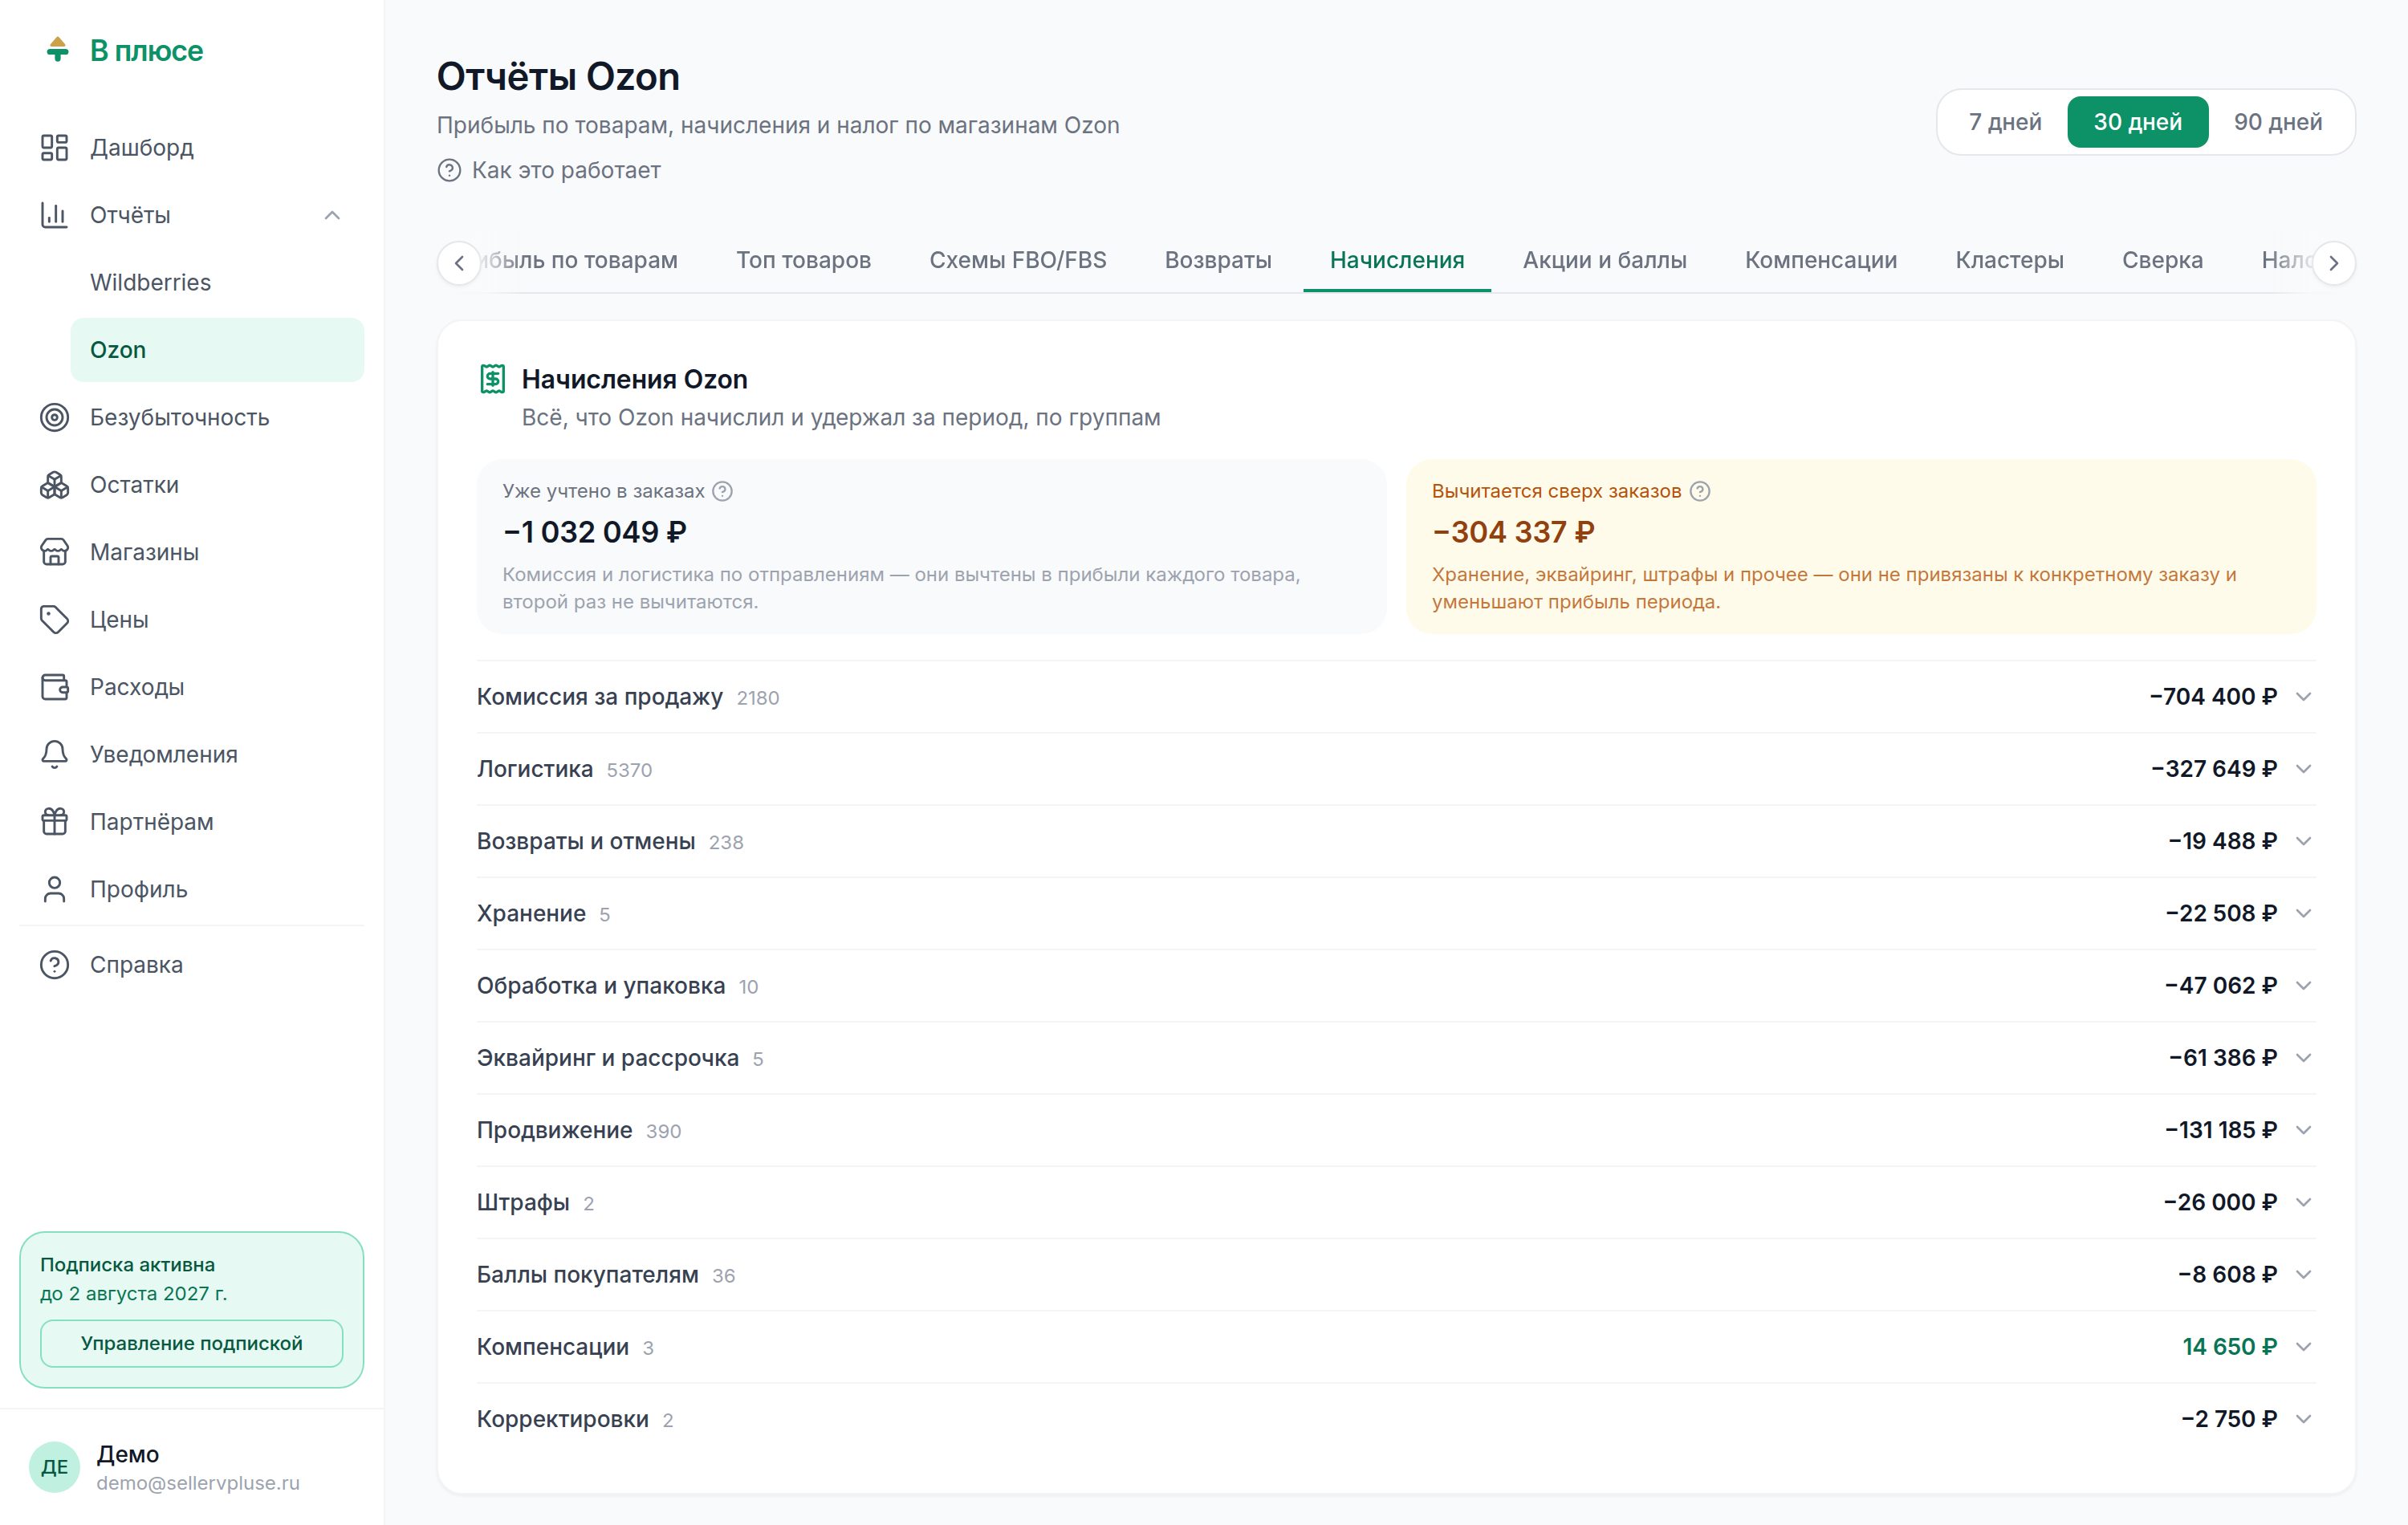Click the Подписка активна status text
Image resolution: width=2408 pixels, height=1525 pixels.
coord(127,1265)
